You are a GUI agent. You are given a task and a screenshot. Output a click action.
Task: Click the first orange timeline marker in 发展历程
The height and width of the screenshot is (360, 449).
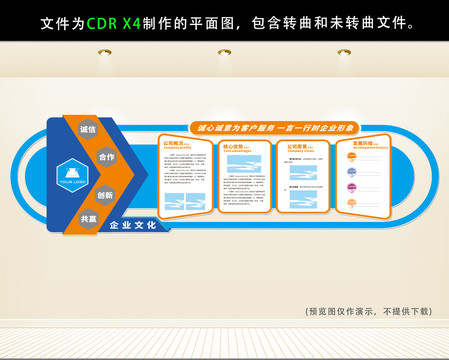click(352, 156)
